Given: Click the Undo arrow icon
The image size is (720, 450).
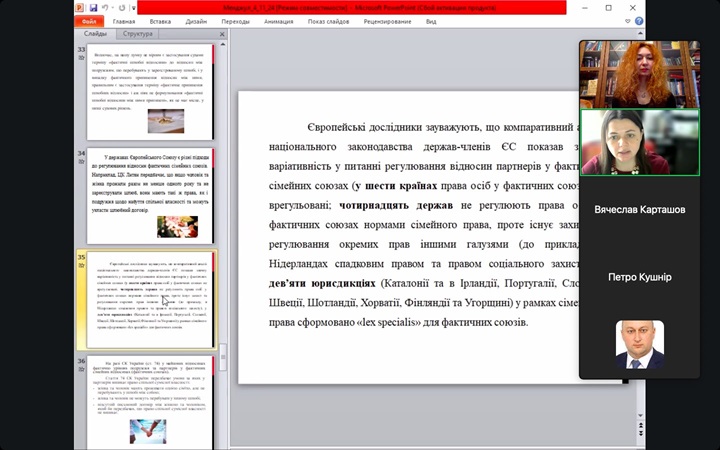Looking at the screenshot, I should click(105, 6).
